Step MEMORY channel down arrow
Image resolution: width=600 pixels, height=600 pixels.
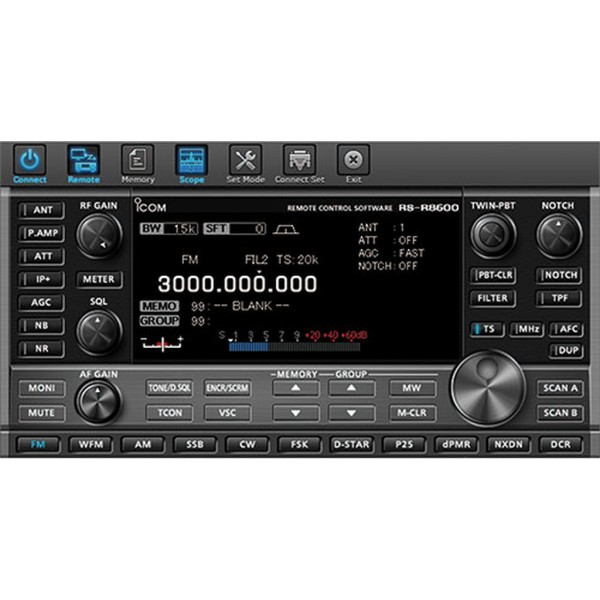point(296,413)
